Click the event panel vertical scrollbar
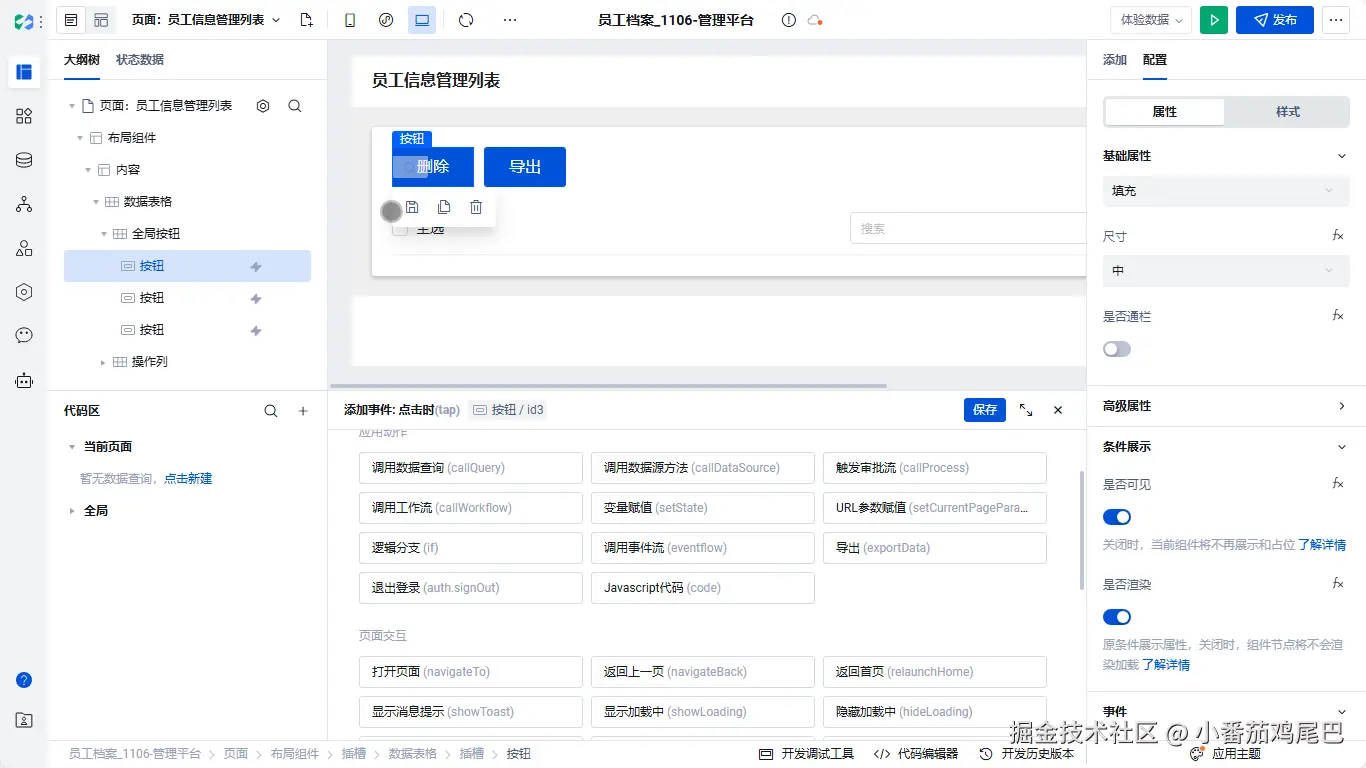 coord(1080,530)
